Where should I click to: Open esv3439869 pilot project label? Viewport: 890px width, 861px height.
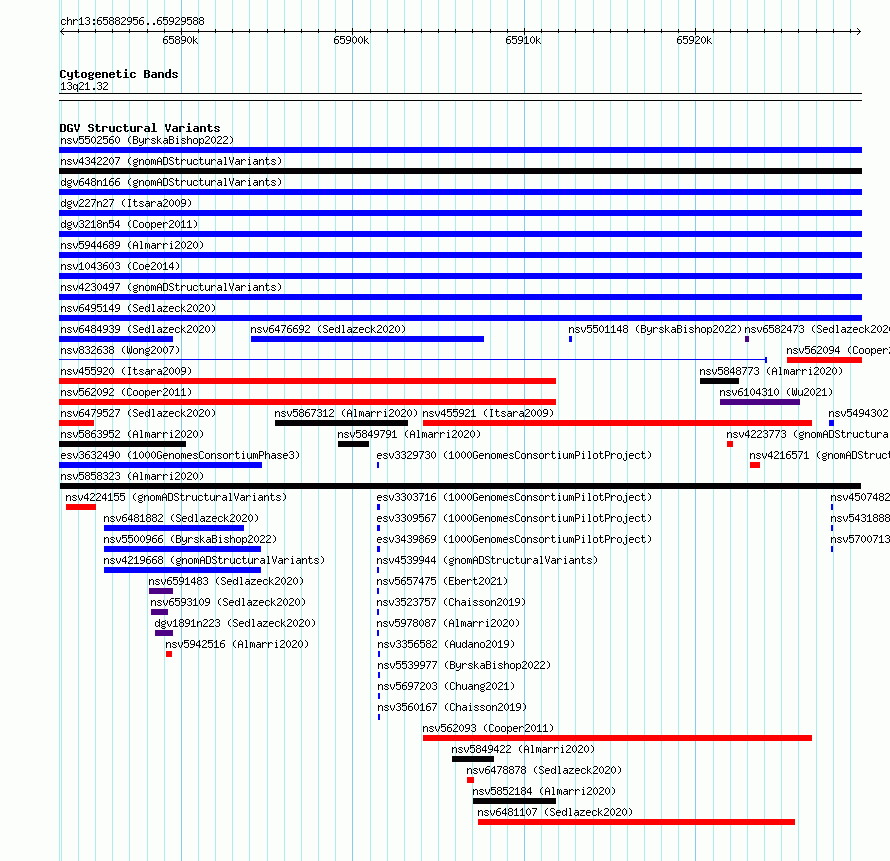coord(514,539)
